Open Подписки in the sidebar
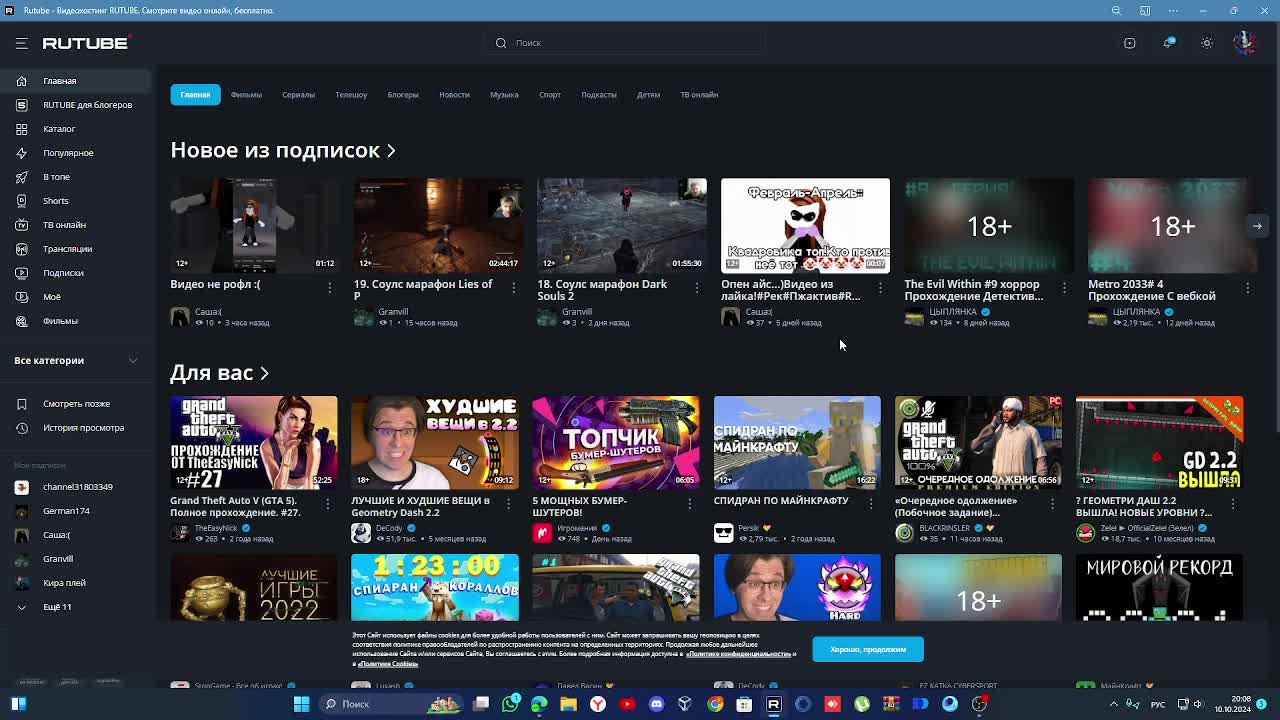Image resolution: width=1280 pixels, height=720 pixels. click(x=76, y=273)
